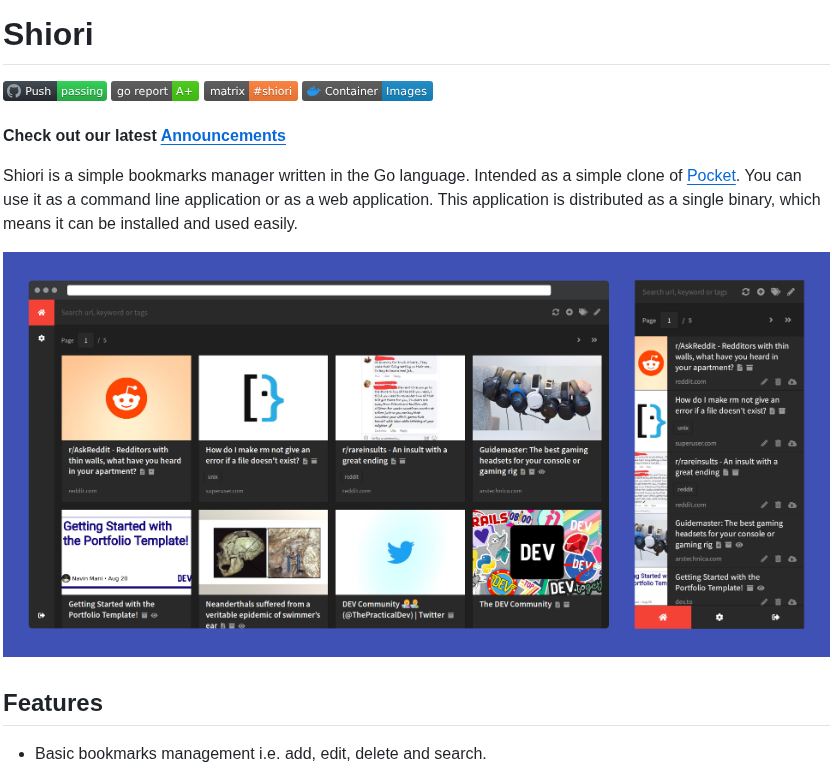Jump to last page in mobile view
The image size is (832, 768).
click(788, 320)
